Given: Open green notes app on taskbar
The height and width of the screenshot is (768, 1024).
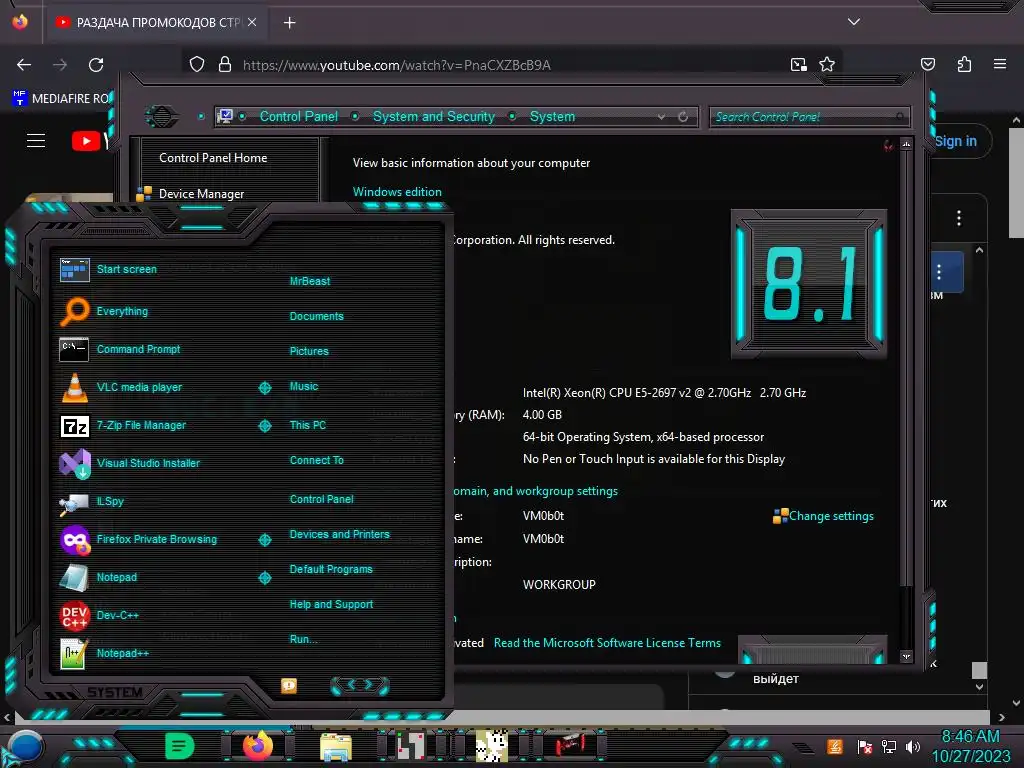Looking at the screenshot, I should pyautogui.click(x=180, y=746).
